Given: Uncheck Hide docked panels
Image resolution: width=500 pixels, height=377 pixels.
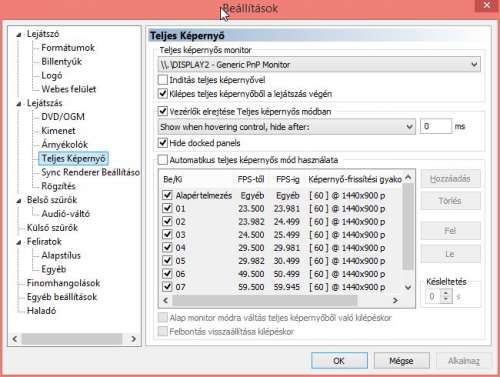Looking at the screenshot, I should (x=163, y=143).
